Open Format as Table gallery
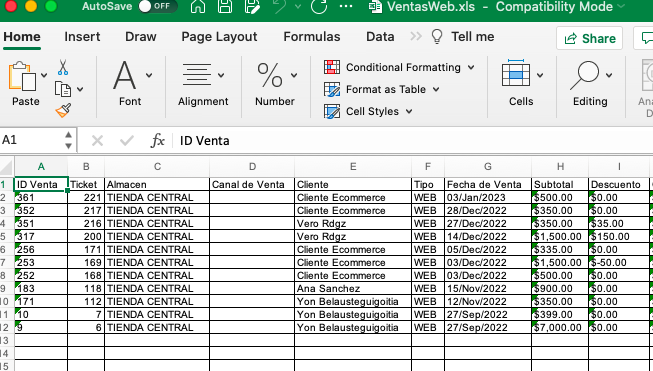This screenshot has width=653, height=371. tap(382, 89)
